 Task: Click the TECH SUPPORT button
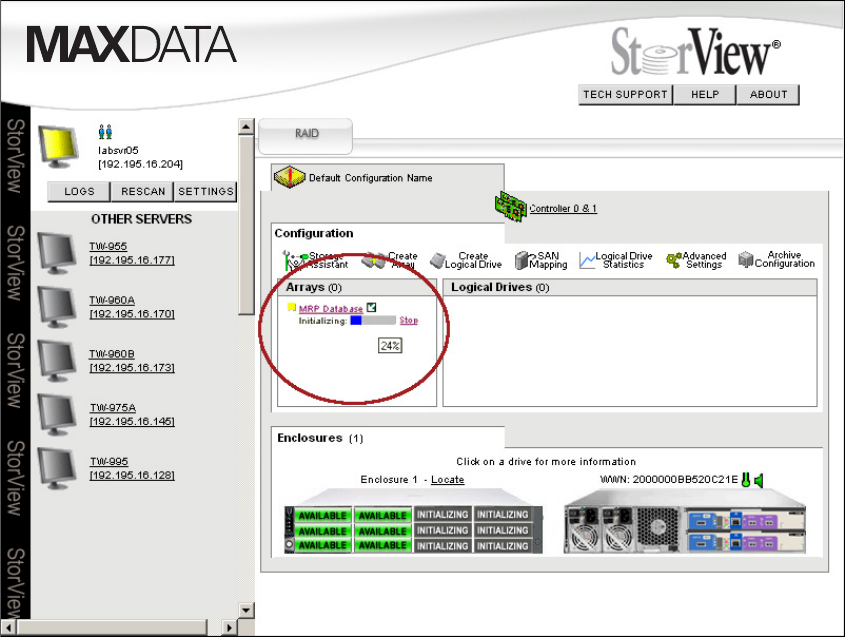coord(625,94)
